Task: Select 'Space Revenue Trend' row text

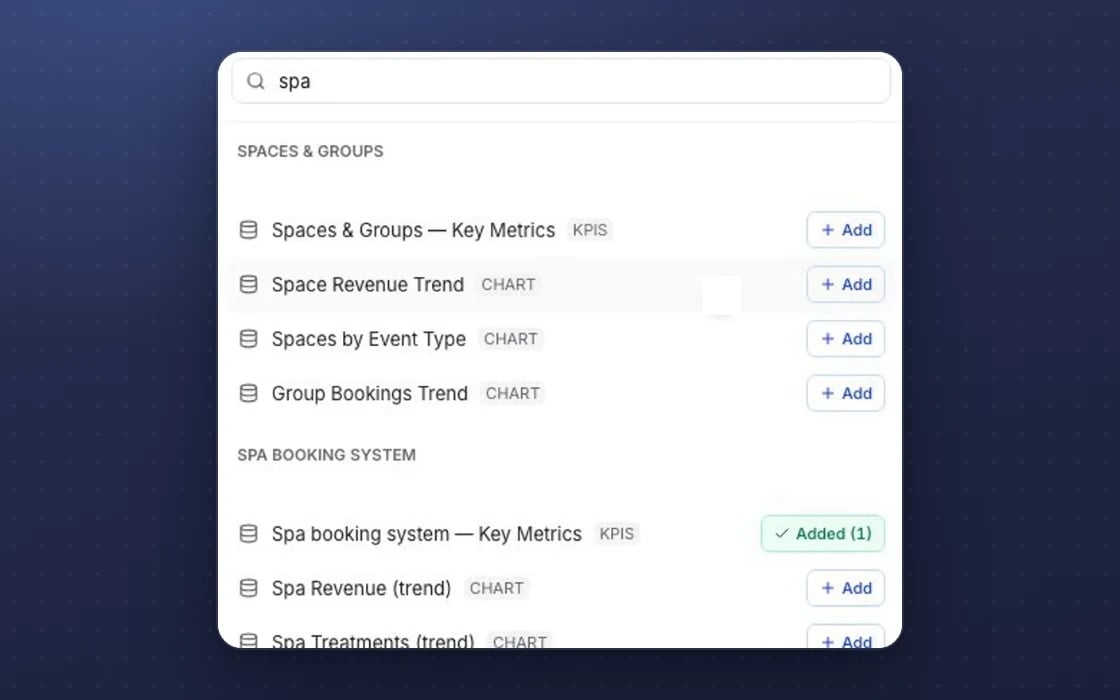Action: [368, 284]
